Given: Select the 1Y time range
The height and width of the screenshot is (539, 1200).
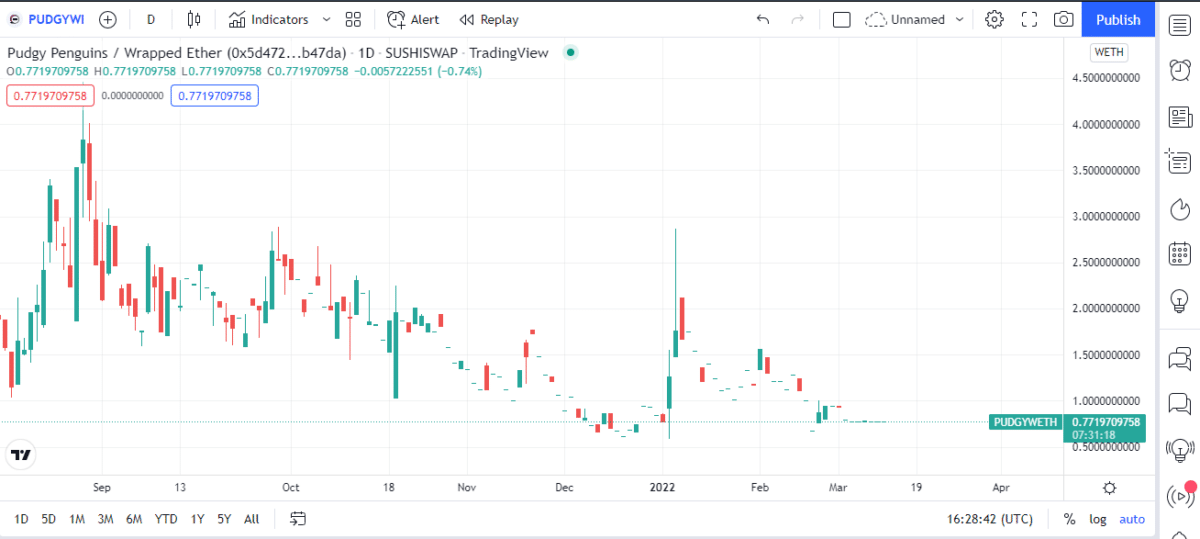Looking at the screenshot, I should [x=197, y=518].
